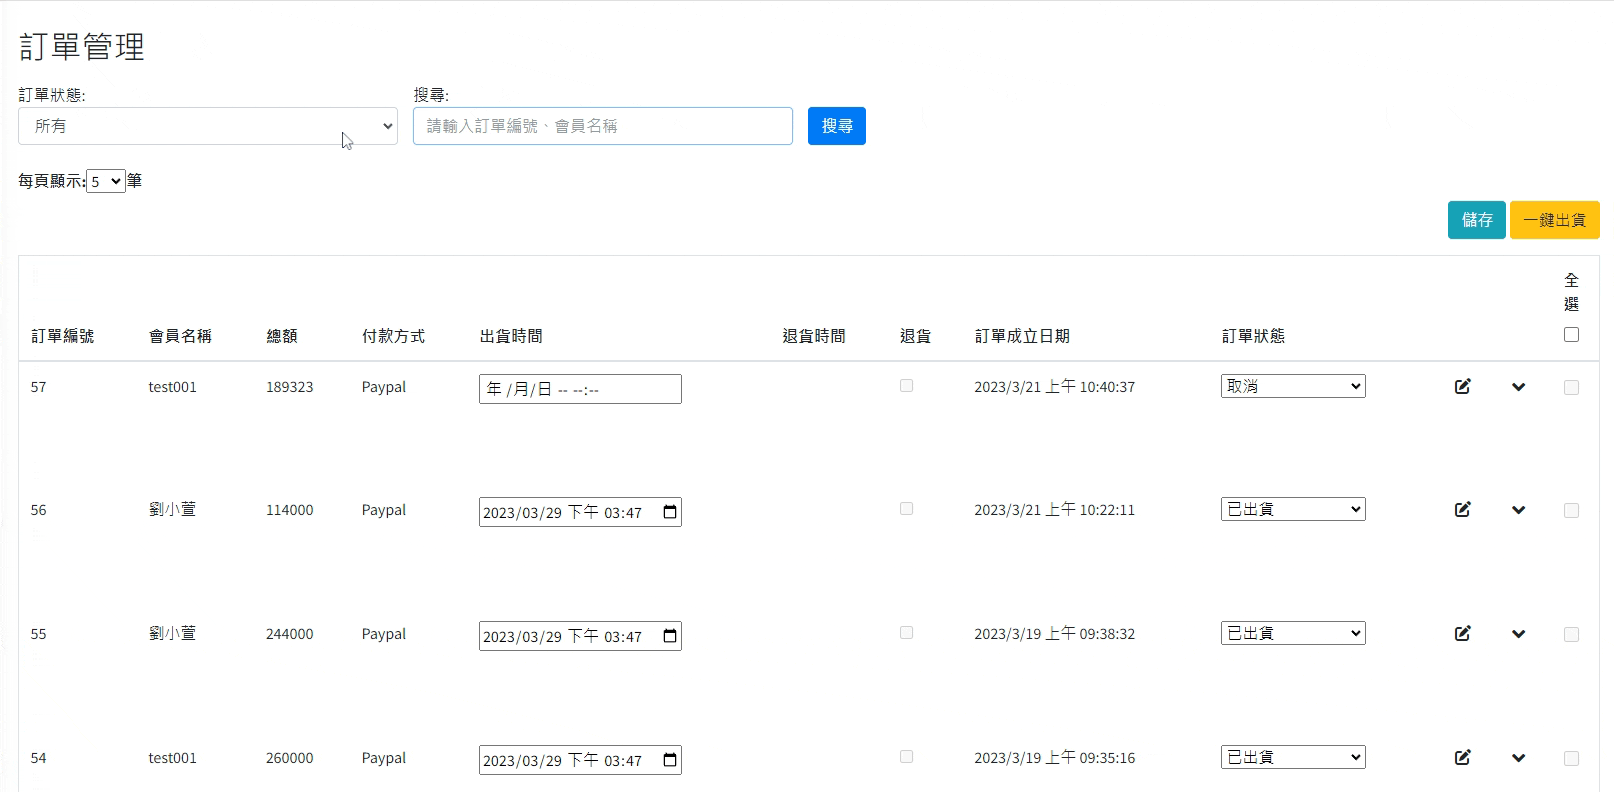Focus the order number search input field
1614x792 pixels.
[x=603, y=126]
